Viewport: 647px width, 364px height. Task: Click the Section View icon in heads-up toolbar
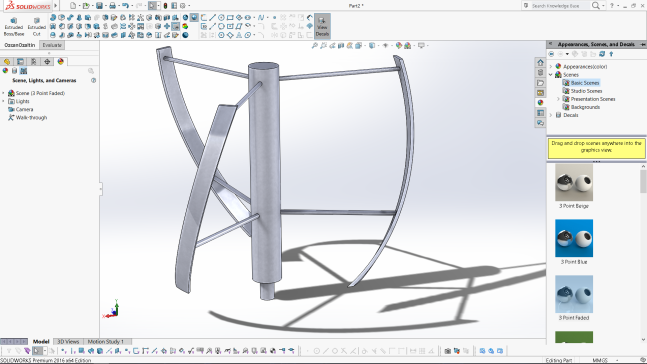[341, 45]
